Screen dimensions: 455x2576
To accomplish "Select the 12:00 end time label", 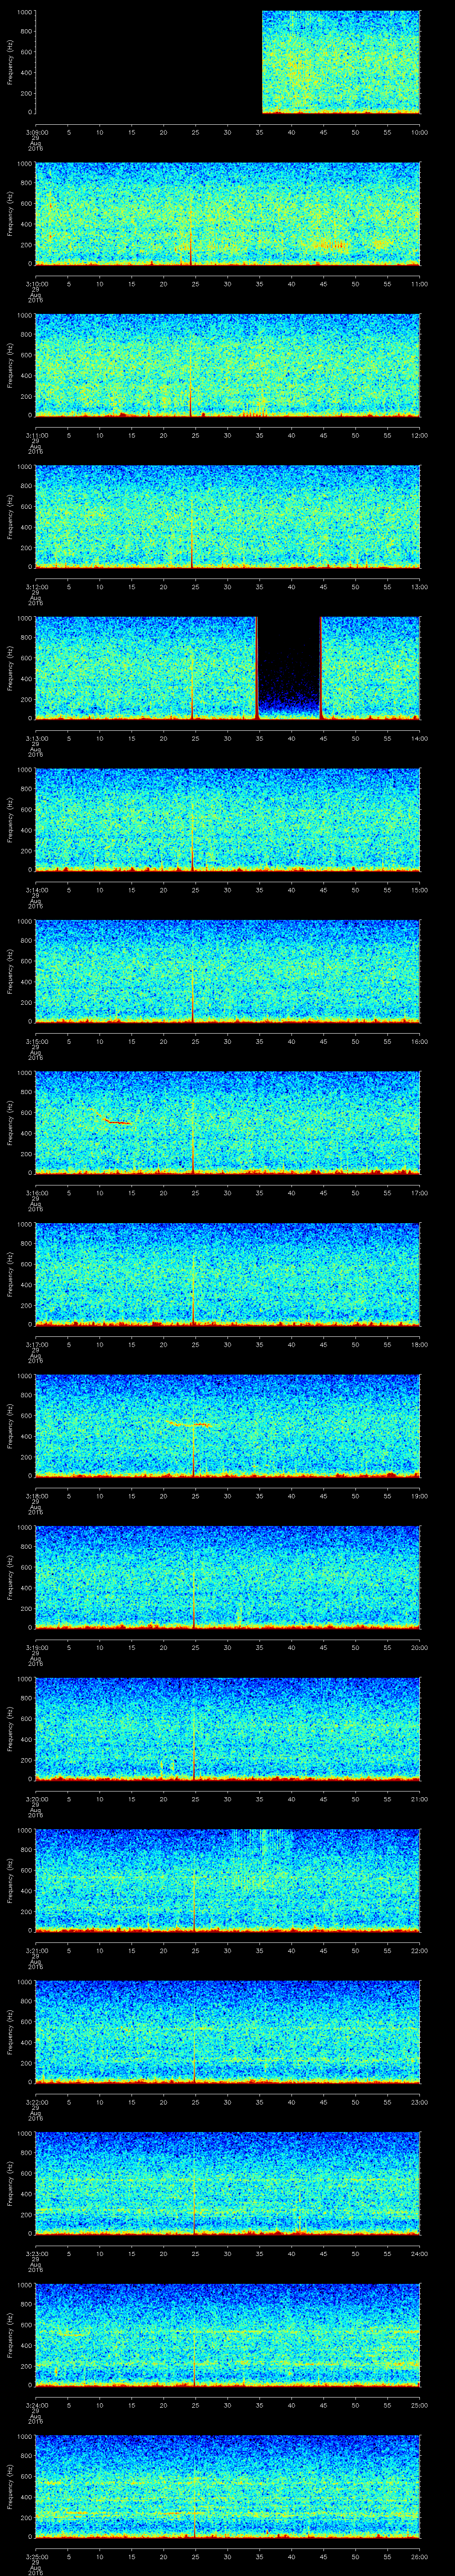I will click(419, 435).
